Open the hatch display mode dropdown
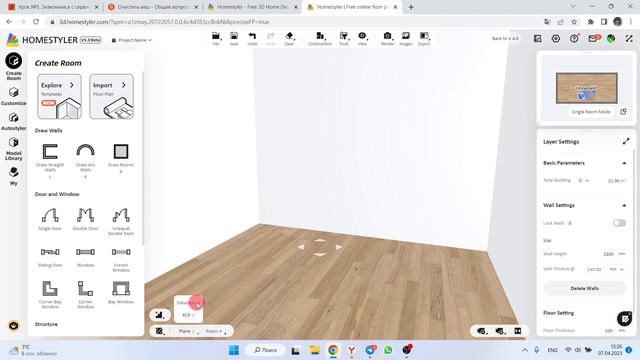The width and height of the screenshot is (640, 360). (x=160, y=331)
